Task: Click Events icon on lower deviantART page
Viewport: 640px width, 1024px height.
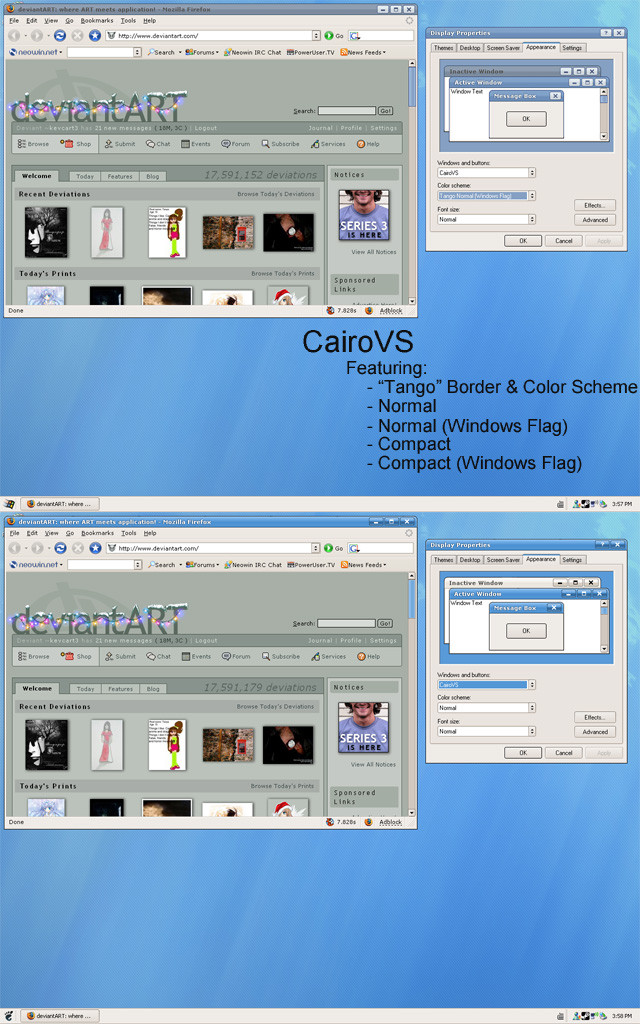Action: point(185,656)
